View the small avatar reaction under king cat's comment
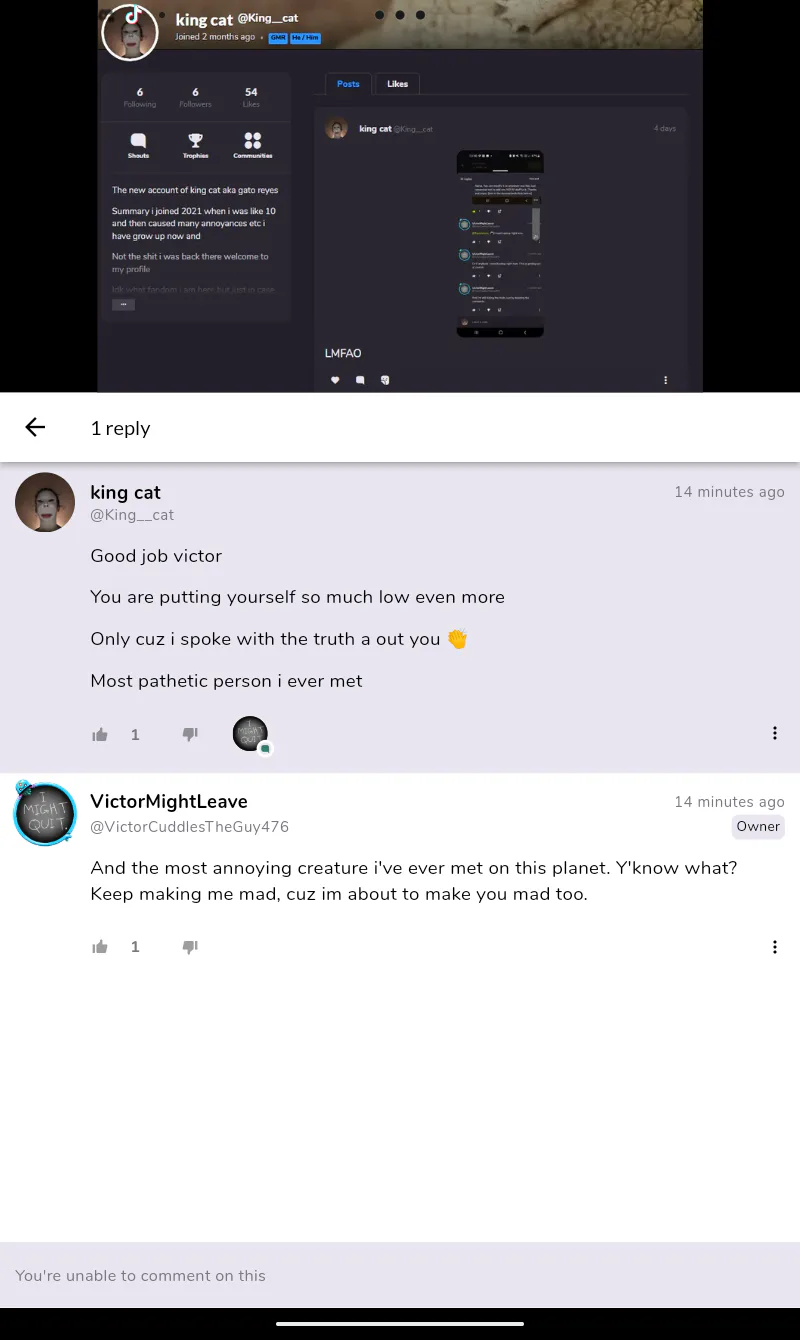This screenshot has height=1340, width=800. tap(251, 735)
